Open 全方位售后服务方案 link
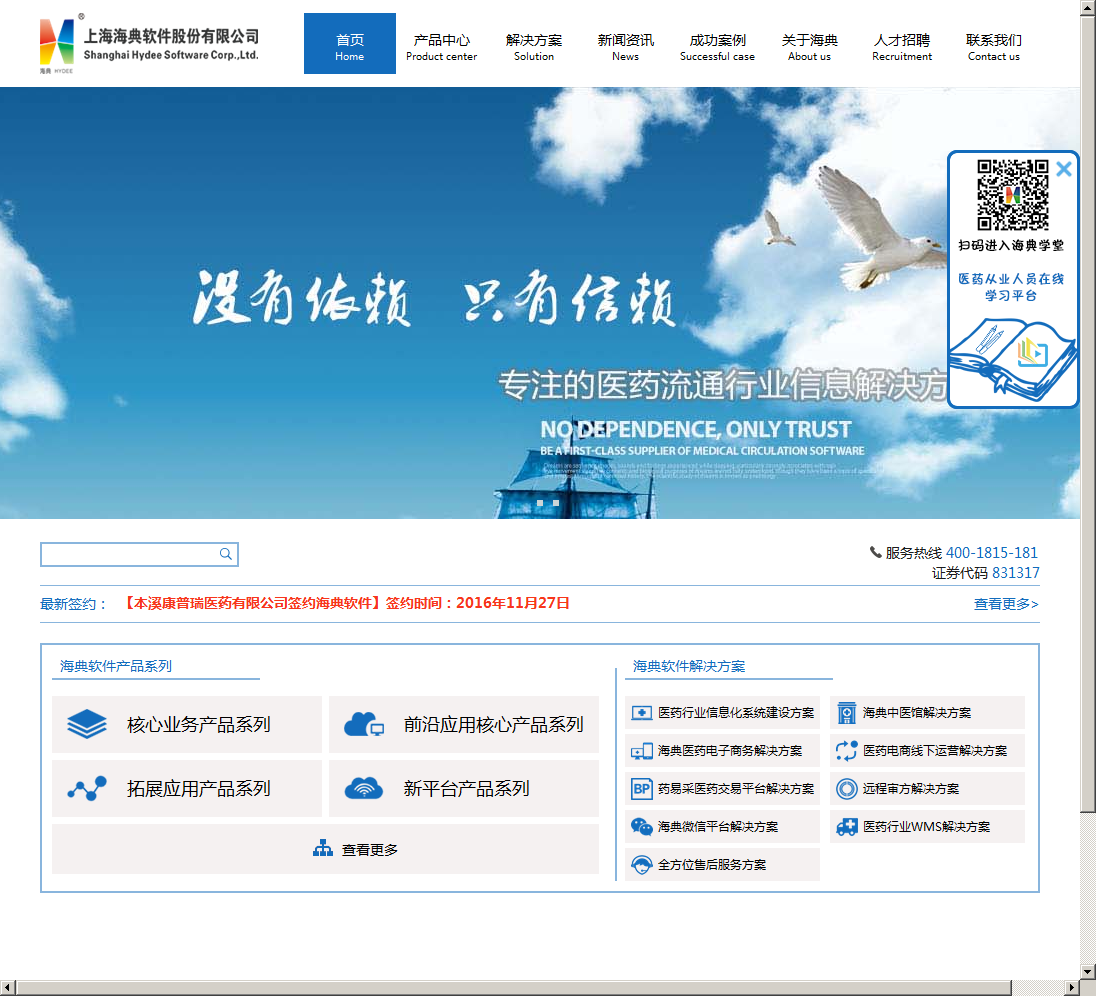This screenshot has height=996, width=1096. click(722, 865)
